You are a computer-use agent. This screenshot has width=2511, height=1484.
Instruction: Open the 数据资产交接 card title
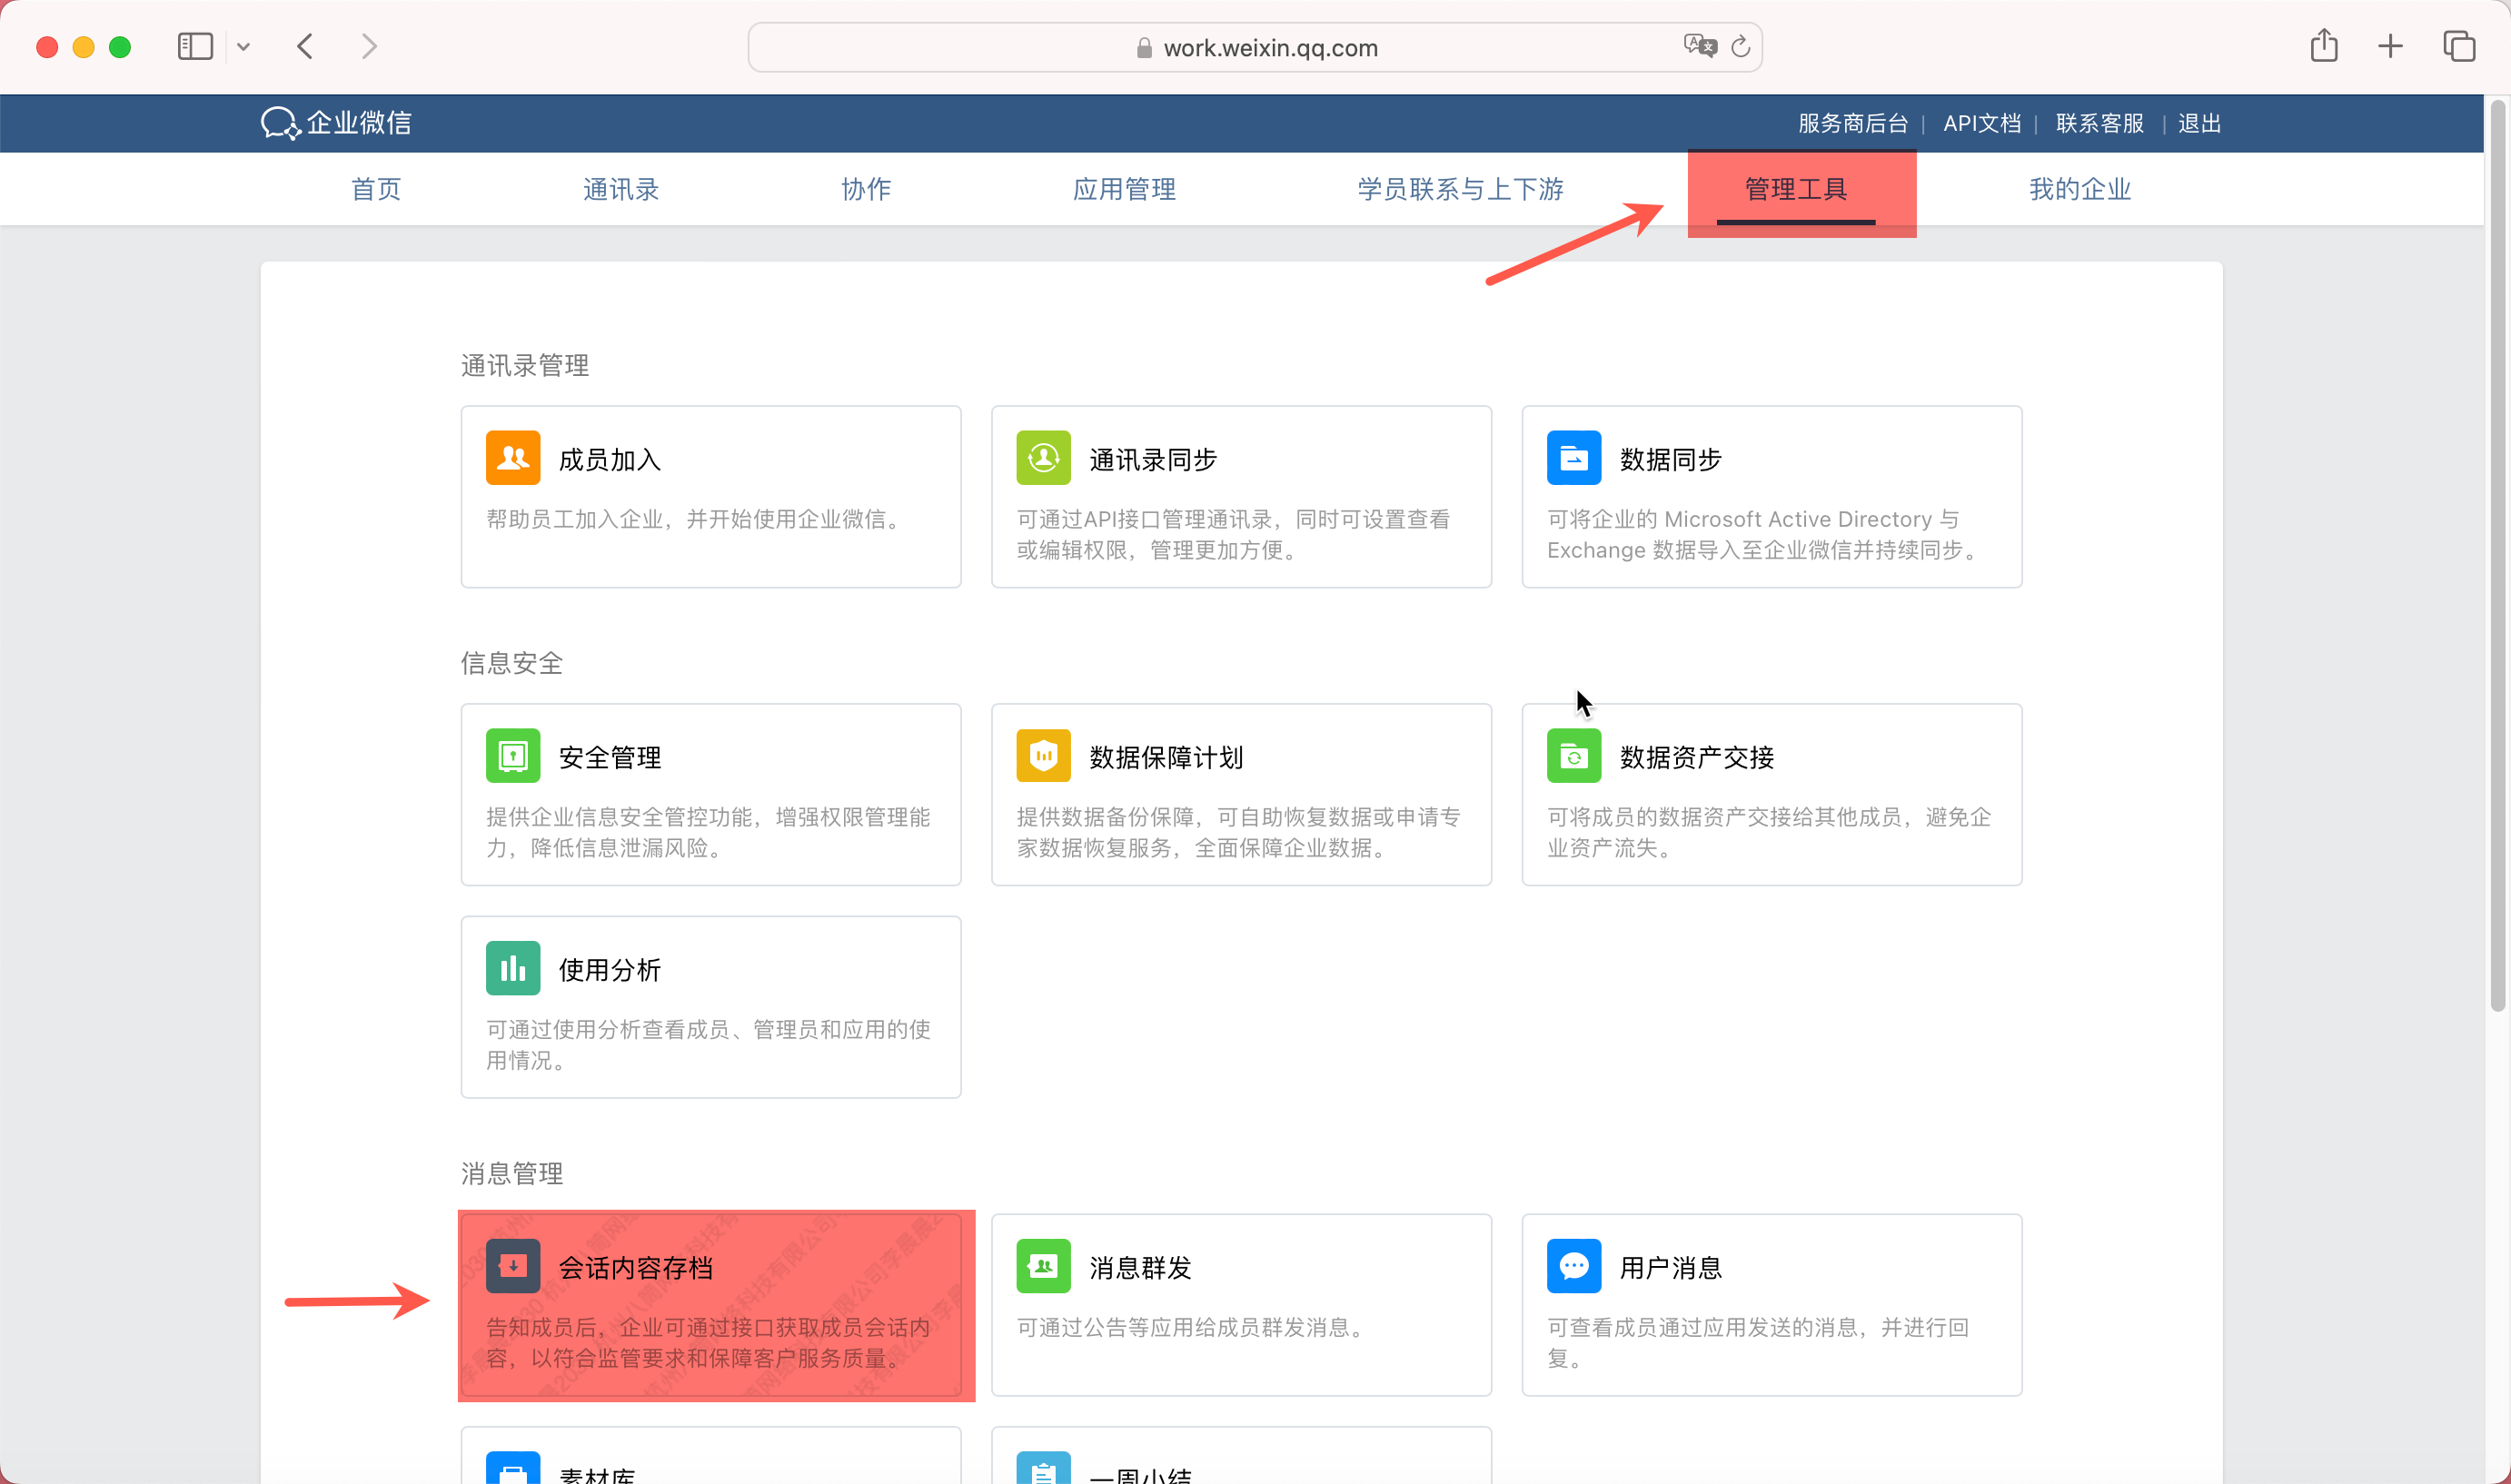[1697, 757]
